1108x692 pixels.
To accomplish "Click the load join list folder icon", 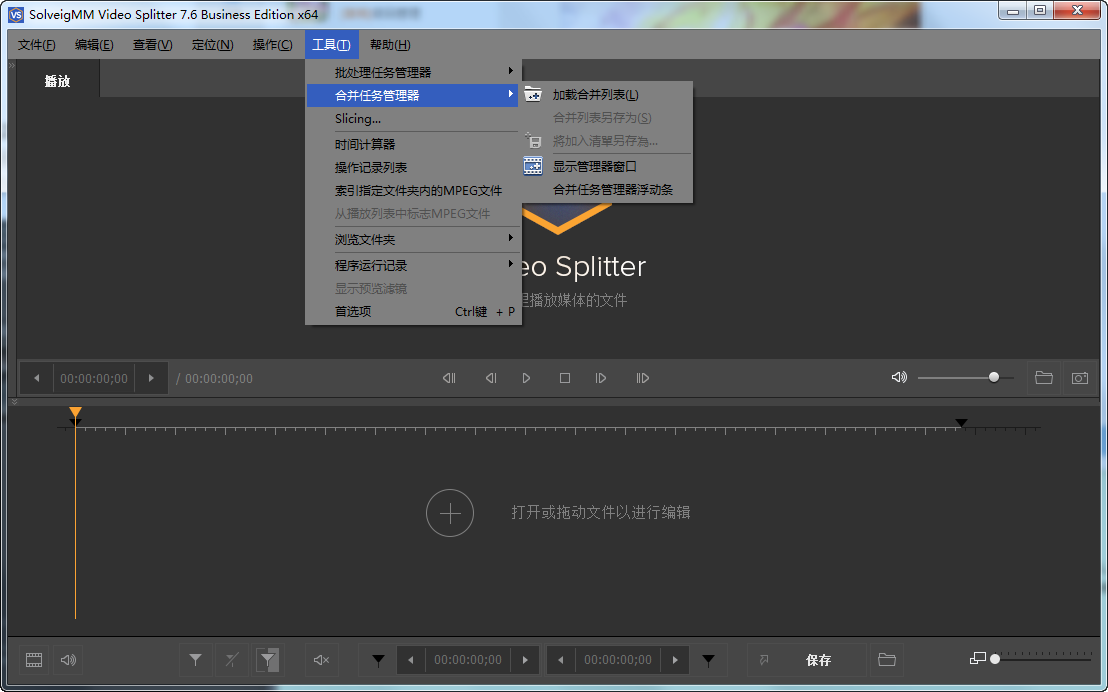I will pyautogui.click(x=533, y=95).
